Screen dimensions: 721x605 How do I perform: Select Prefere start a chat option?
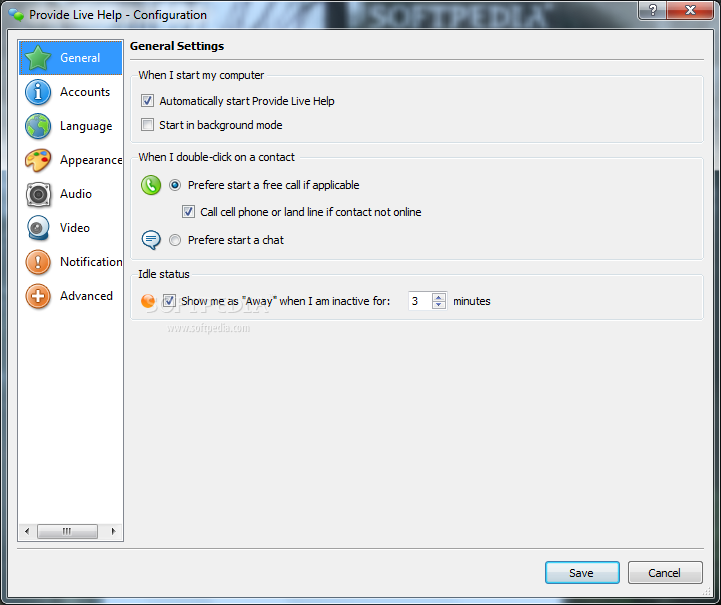[x=175, y=240]
